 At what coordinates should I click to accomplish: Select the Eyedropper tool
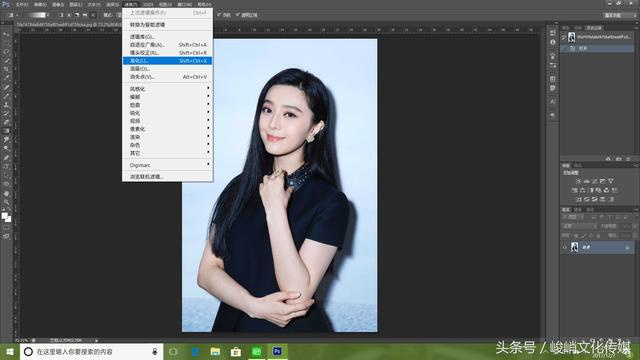coord(6,77)
